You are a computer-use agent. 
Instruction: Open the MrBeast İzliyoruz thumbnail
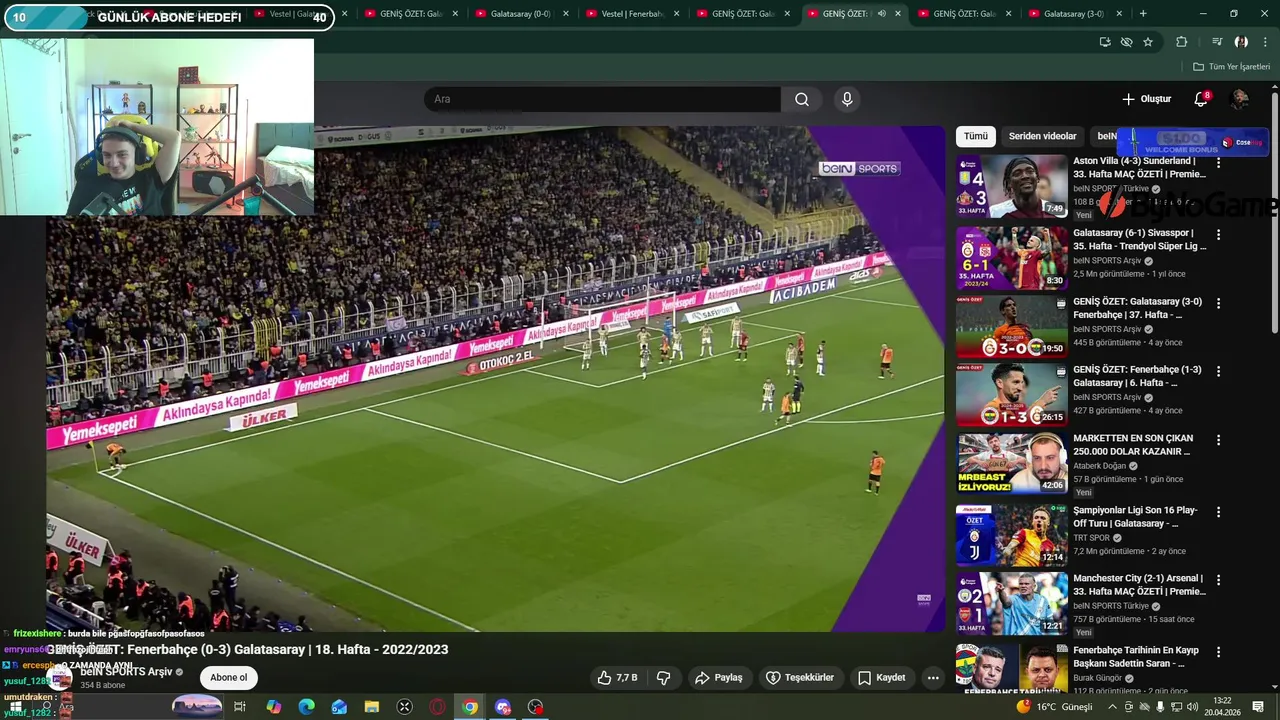pos(1011,462)
